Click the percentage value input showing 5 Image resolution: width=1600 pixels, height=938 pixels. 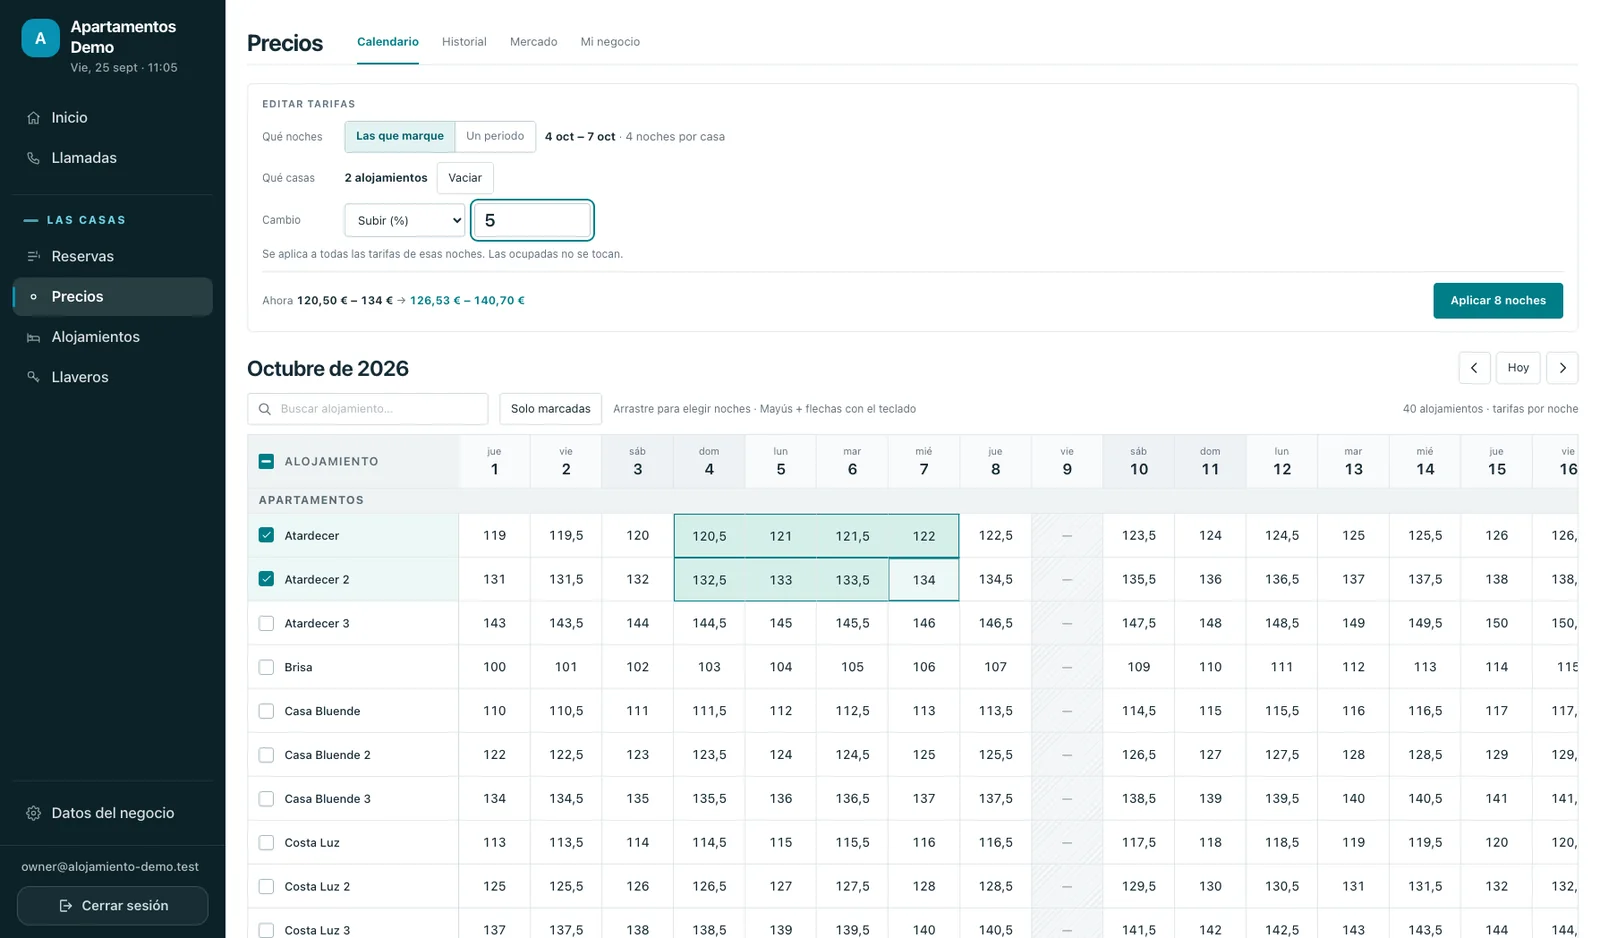(x=533, y=220)
